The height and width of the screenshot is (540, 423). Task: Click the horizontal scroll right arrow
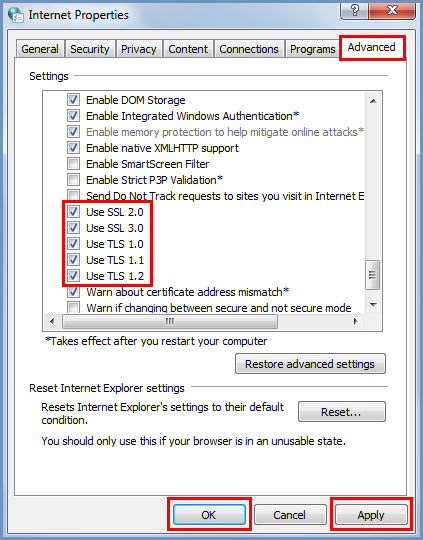pos(356,321)
